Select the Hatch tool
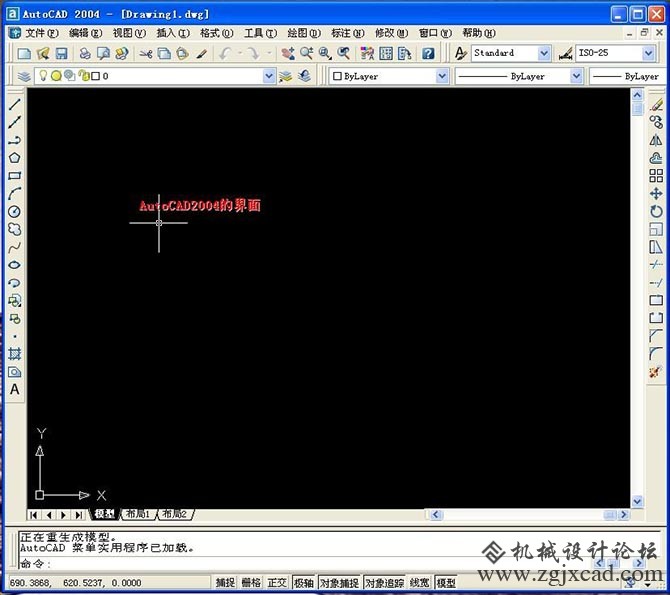This screenshot has width=670, height=595. (x=15, y=354)
